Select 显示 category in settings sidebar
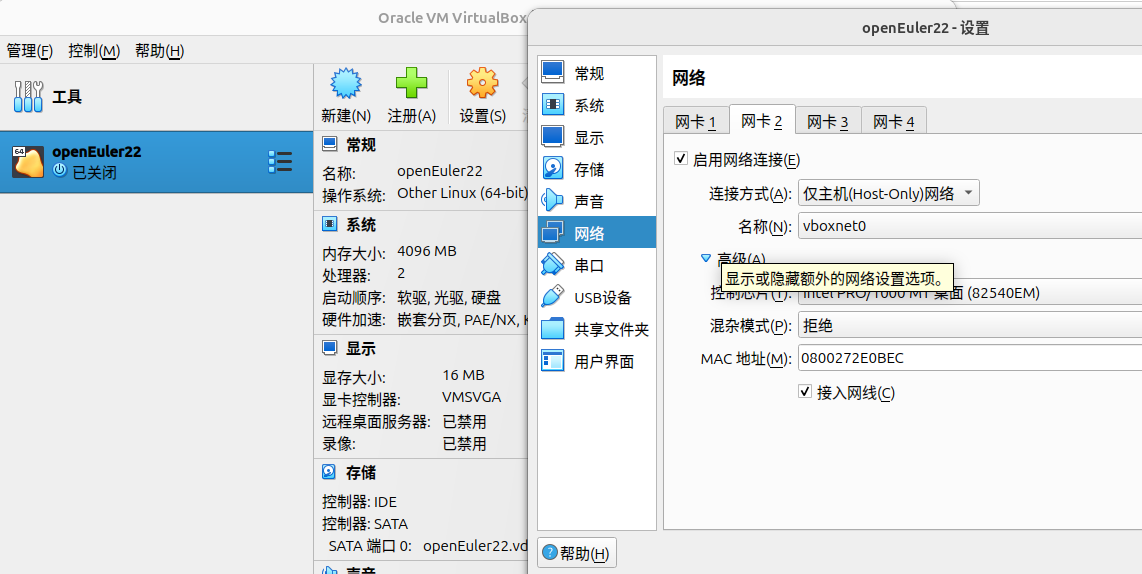This screenshot has height=574, width=1142. 596,137
